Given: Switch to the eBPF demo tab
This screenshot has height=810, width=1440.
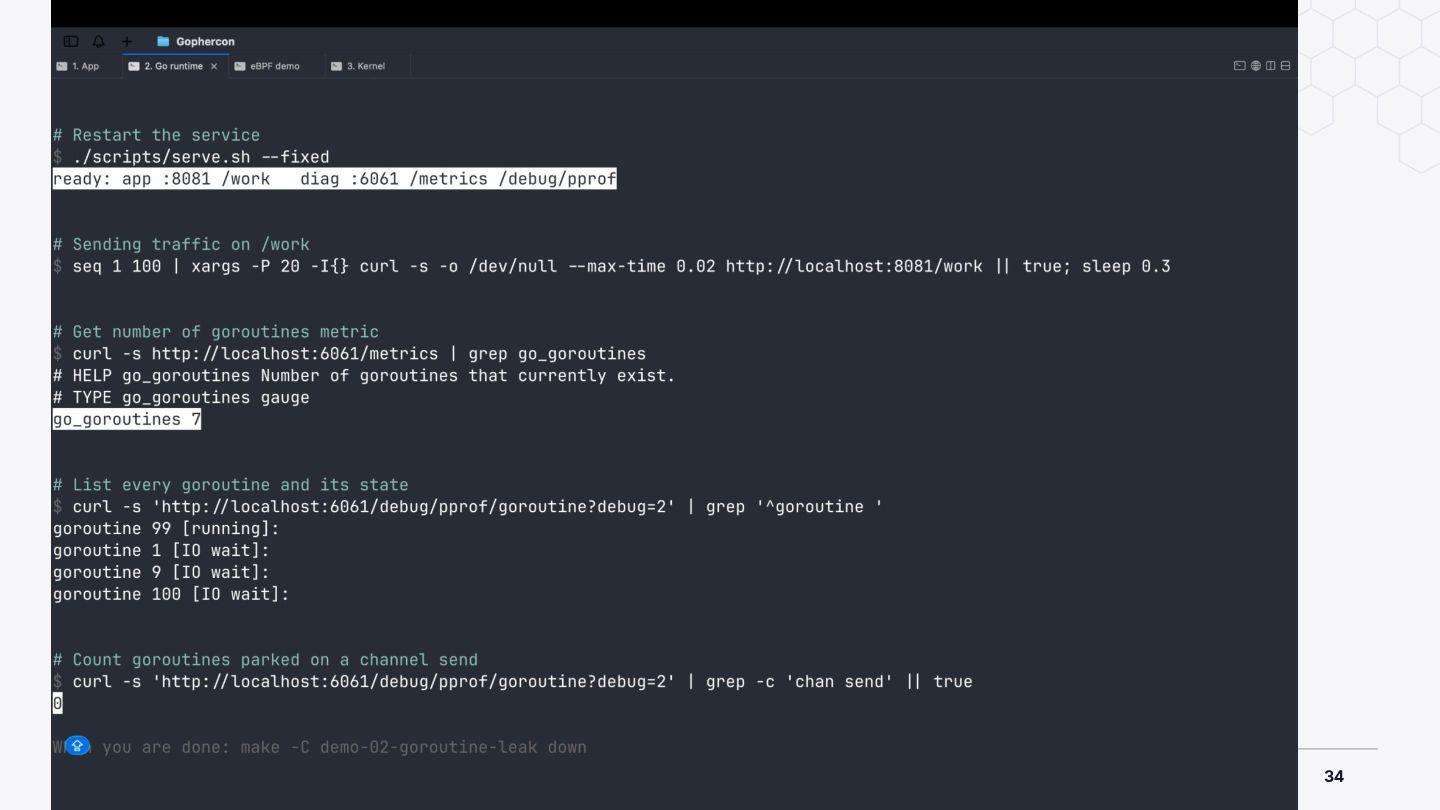Looking at the screenshot, I should coord(267,66).
